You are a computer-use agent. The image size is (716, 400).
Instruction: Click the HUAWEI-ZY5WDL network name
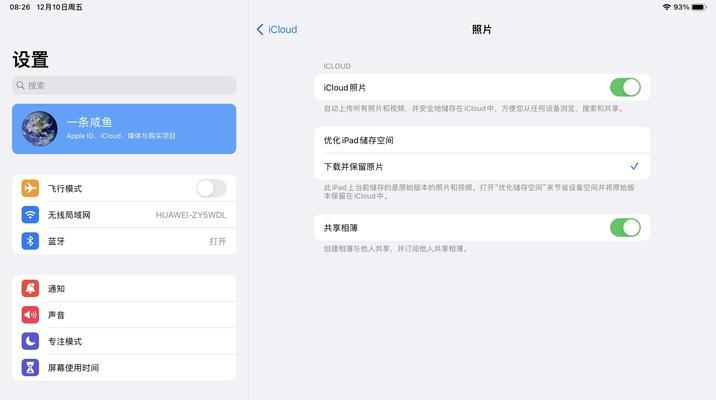pos(191,215)
